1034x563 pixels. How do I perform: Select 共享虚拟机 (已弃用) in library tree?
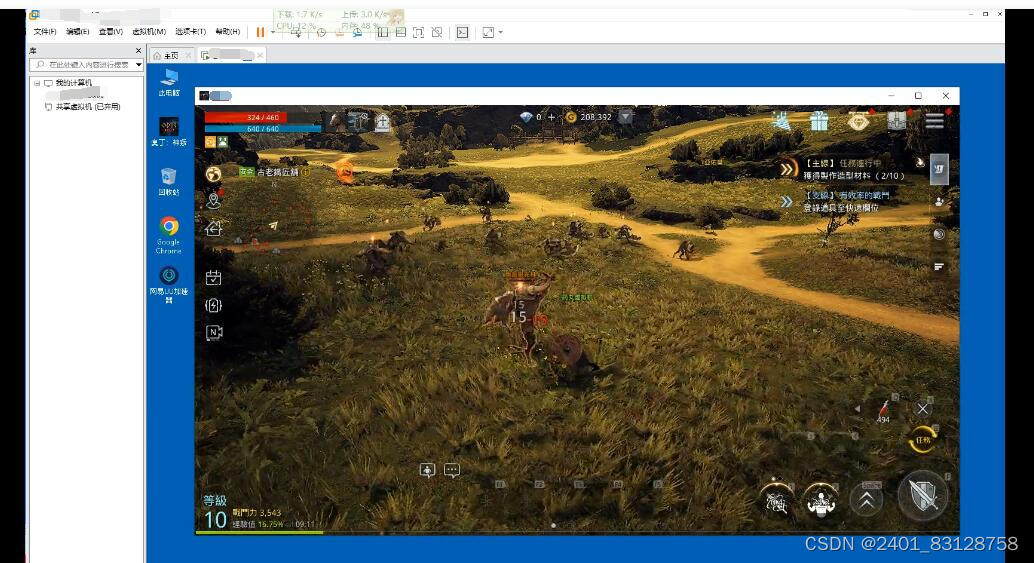pos(88,107)
